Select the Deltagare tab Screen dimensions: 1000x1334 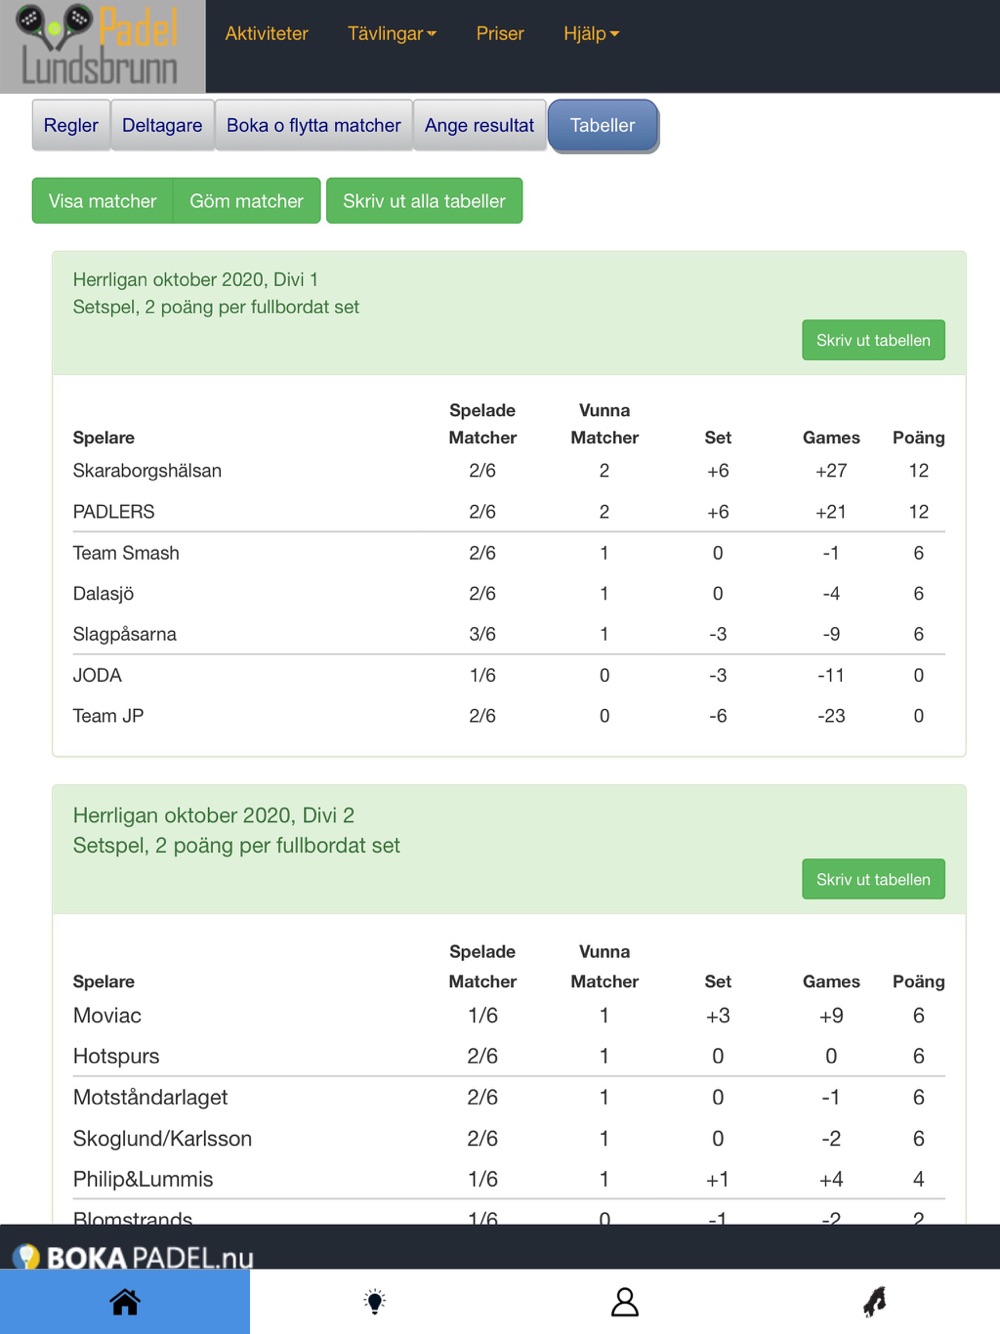pyautogui.click(x=162, y=126)
